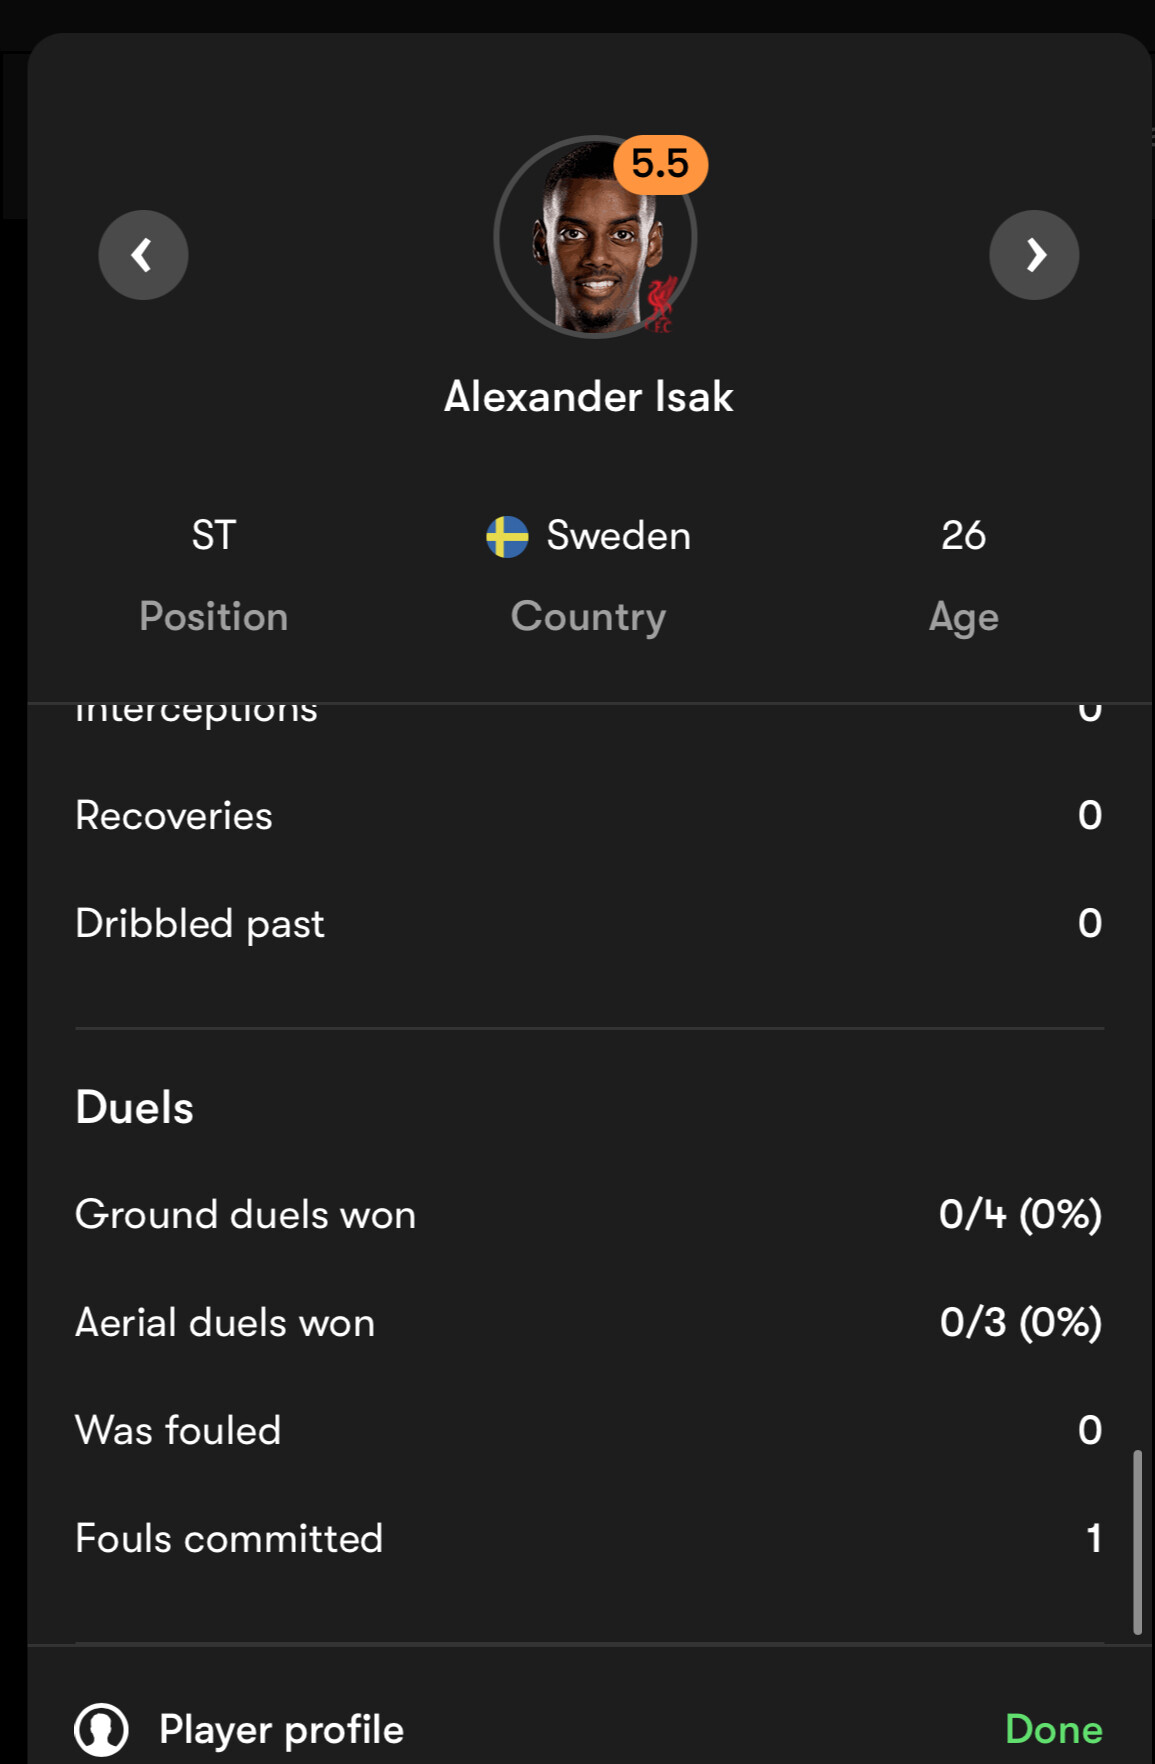Screen dimensions: 1155x1764
Task: Click the Fouls committed stat row
Action: point(588,1539)
